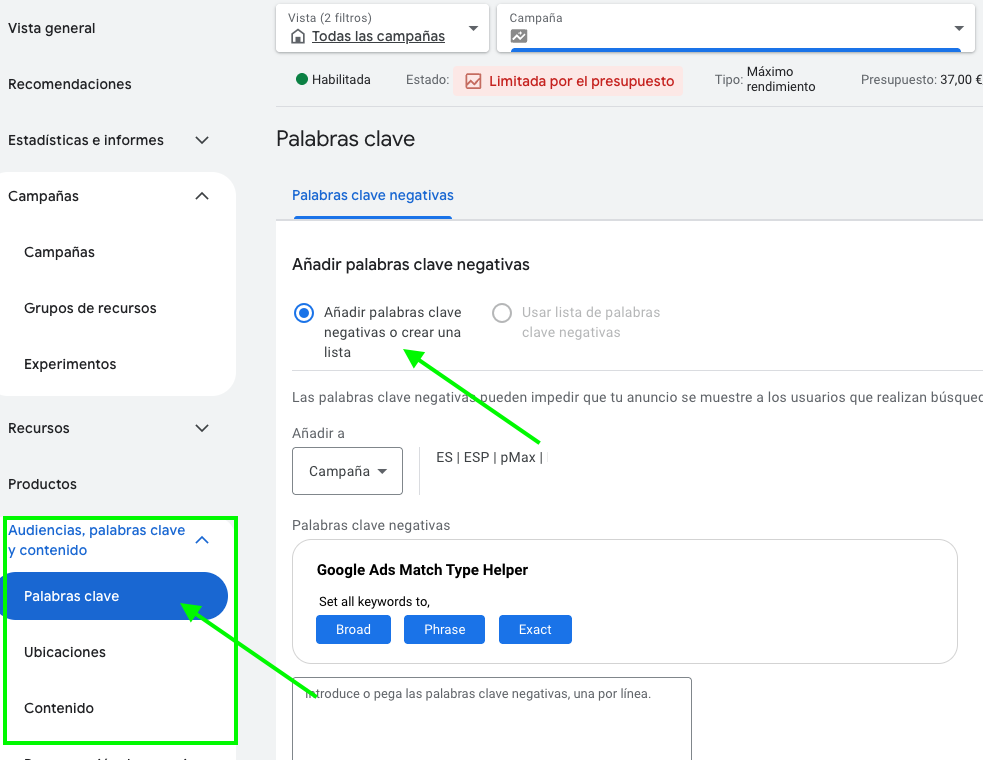This screenshot has height=760, width=983.
Task: Click the campaign chart icon under Campaña
Action: (x=518, y=37)
